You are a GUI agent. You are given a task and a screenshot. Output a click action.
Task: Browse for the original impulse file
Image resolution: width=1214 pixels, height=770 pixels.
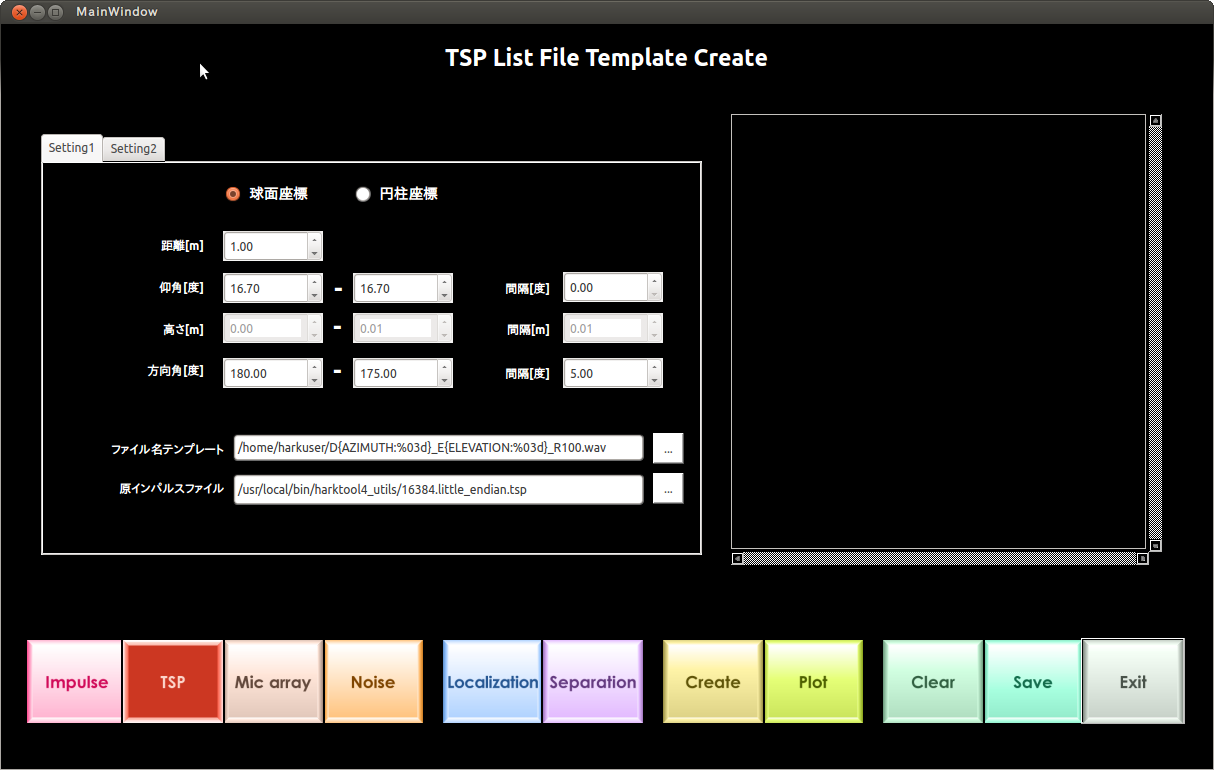[667, 488]
